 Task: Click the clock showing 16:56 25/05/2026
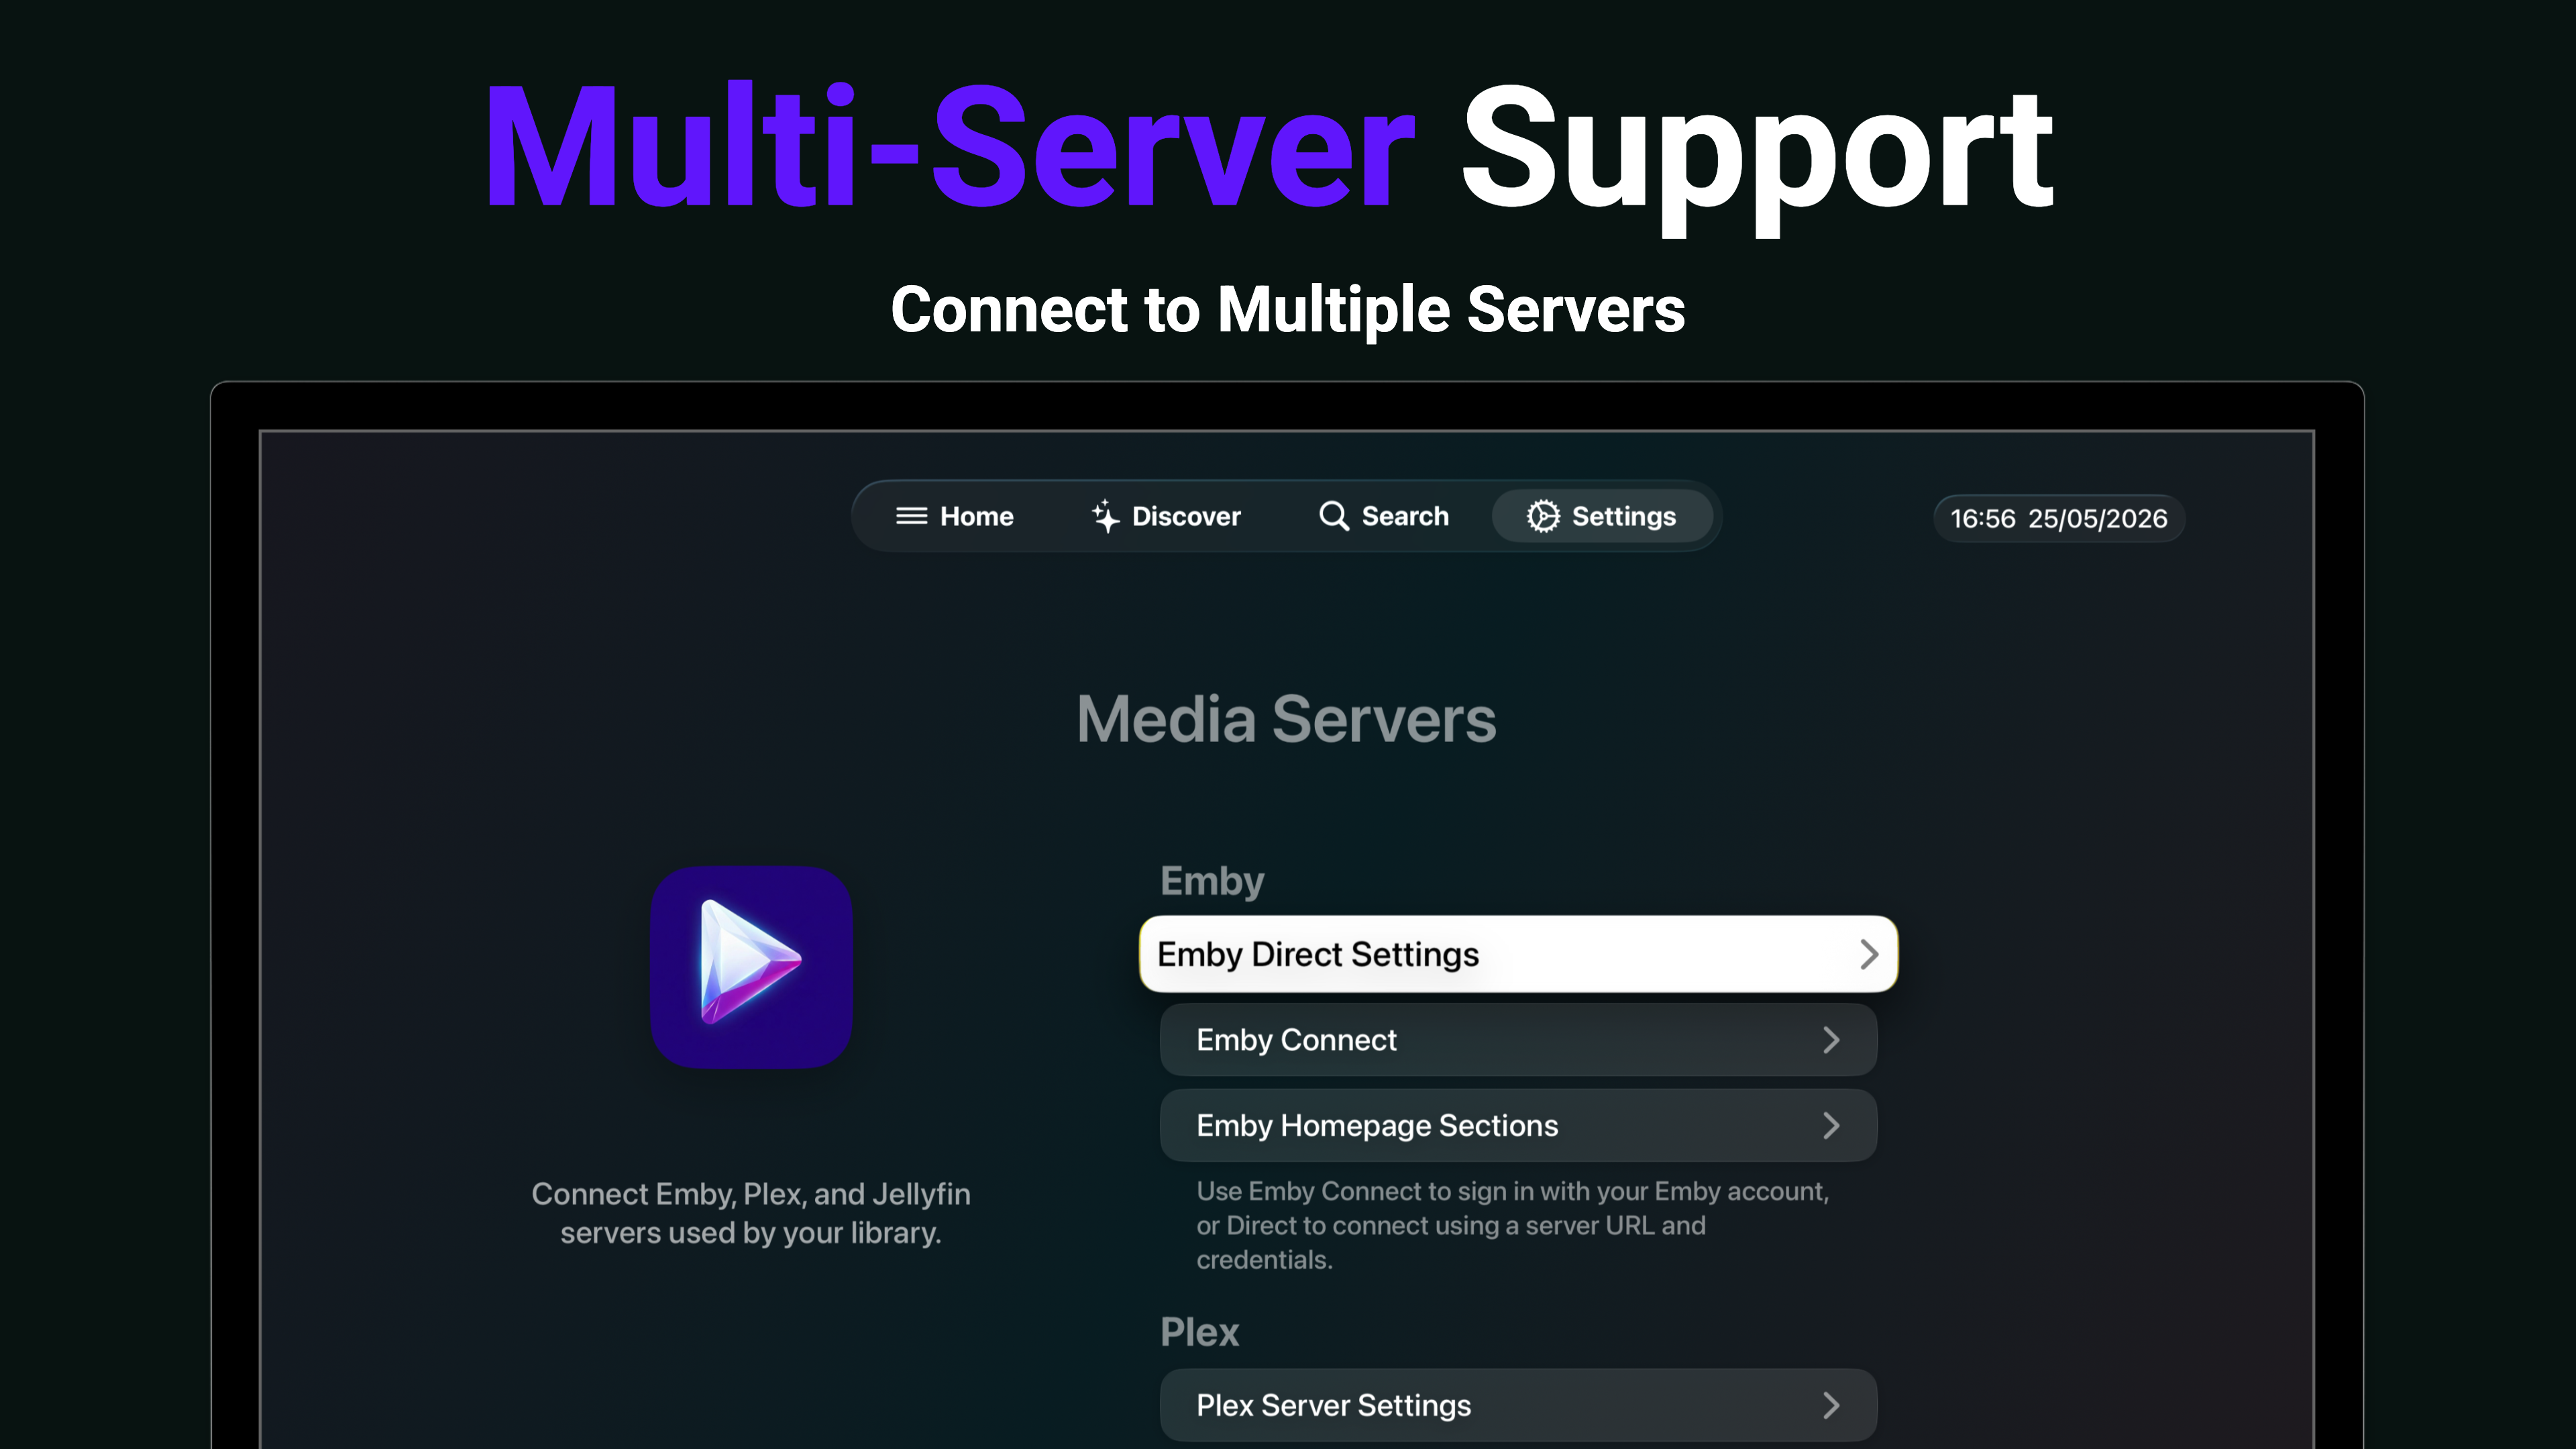tap(2059, 518)
